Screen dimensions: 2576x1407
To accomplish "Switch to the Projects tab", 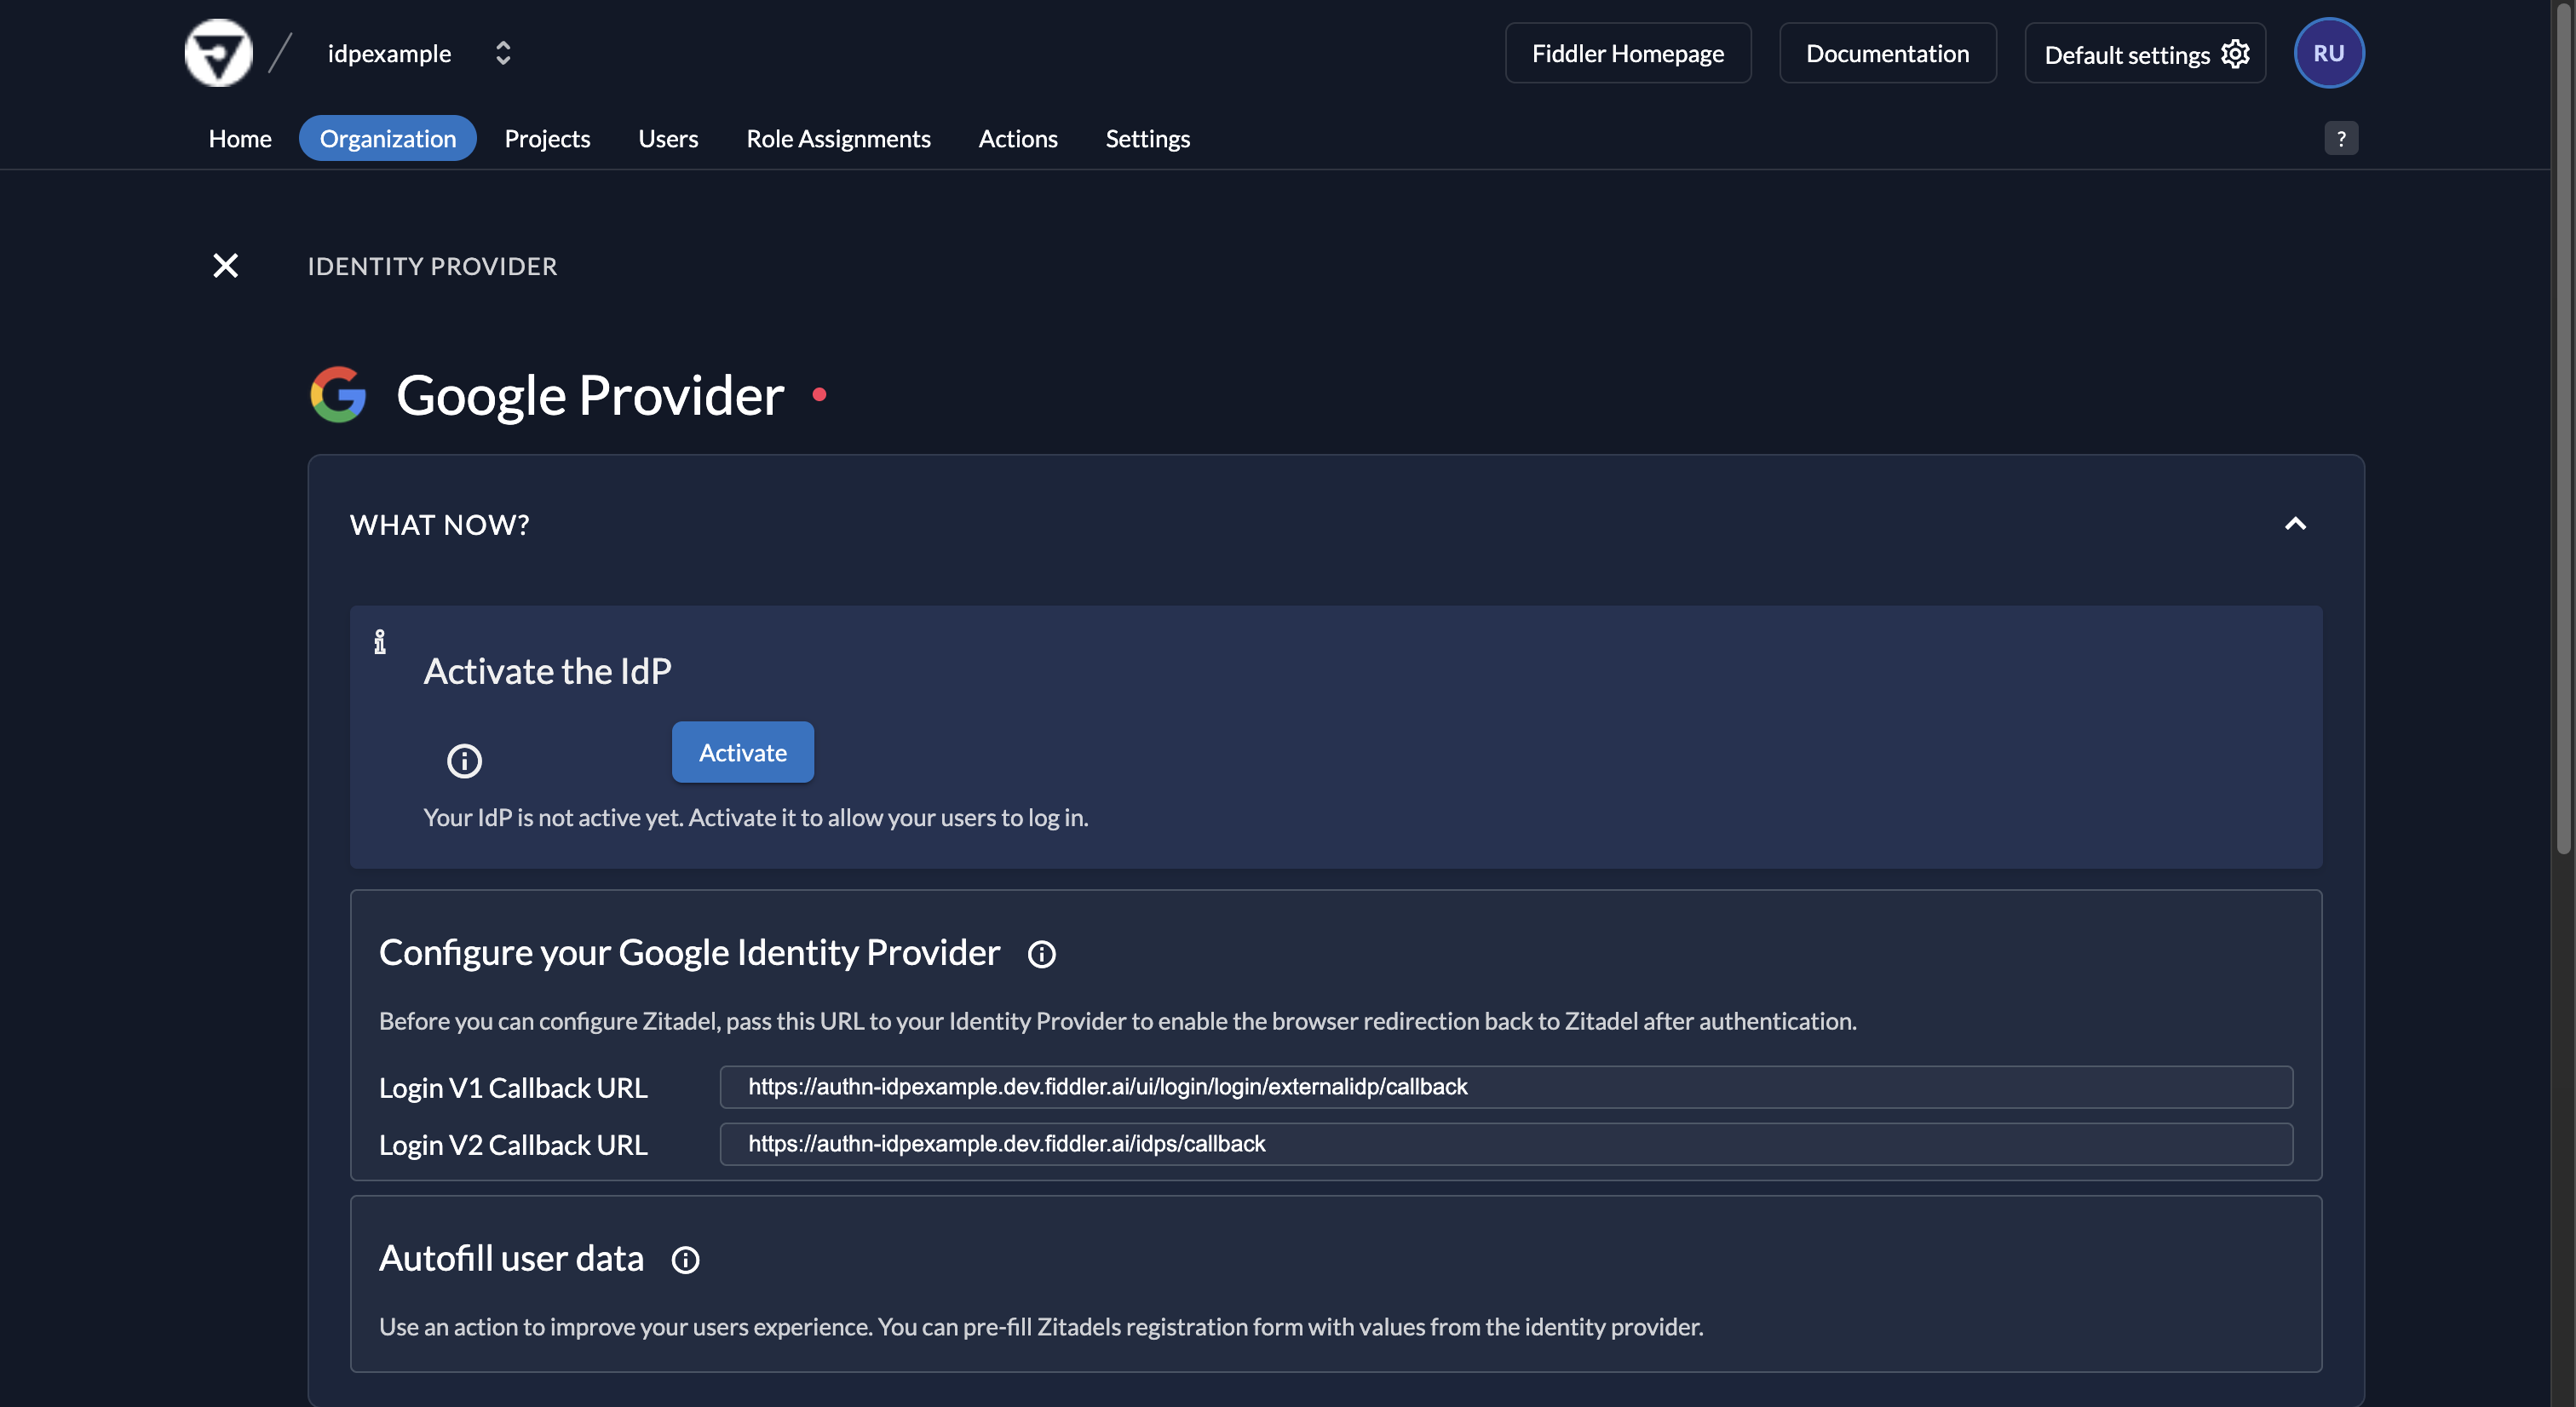I will click(x=547, y=138).
